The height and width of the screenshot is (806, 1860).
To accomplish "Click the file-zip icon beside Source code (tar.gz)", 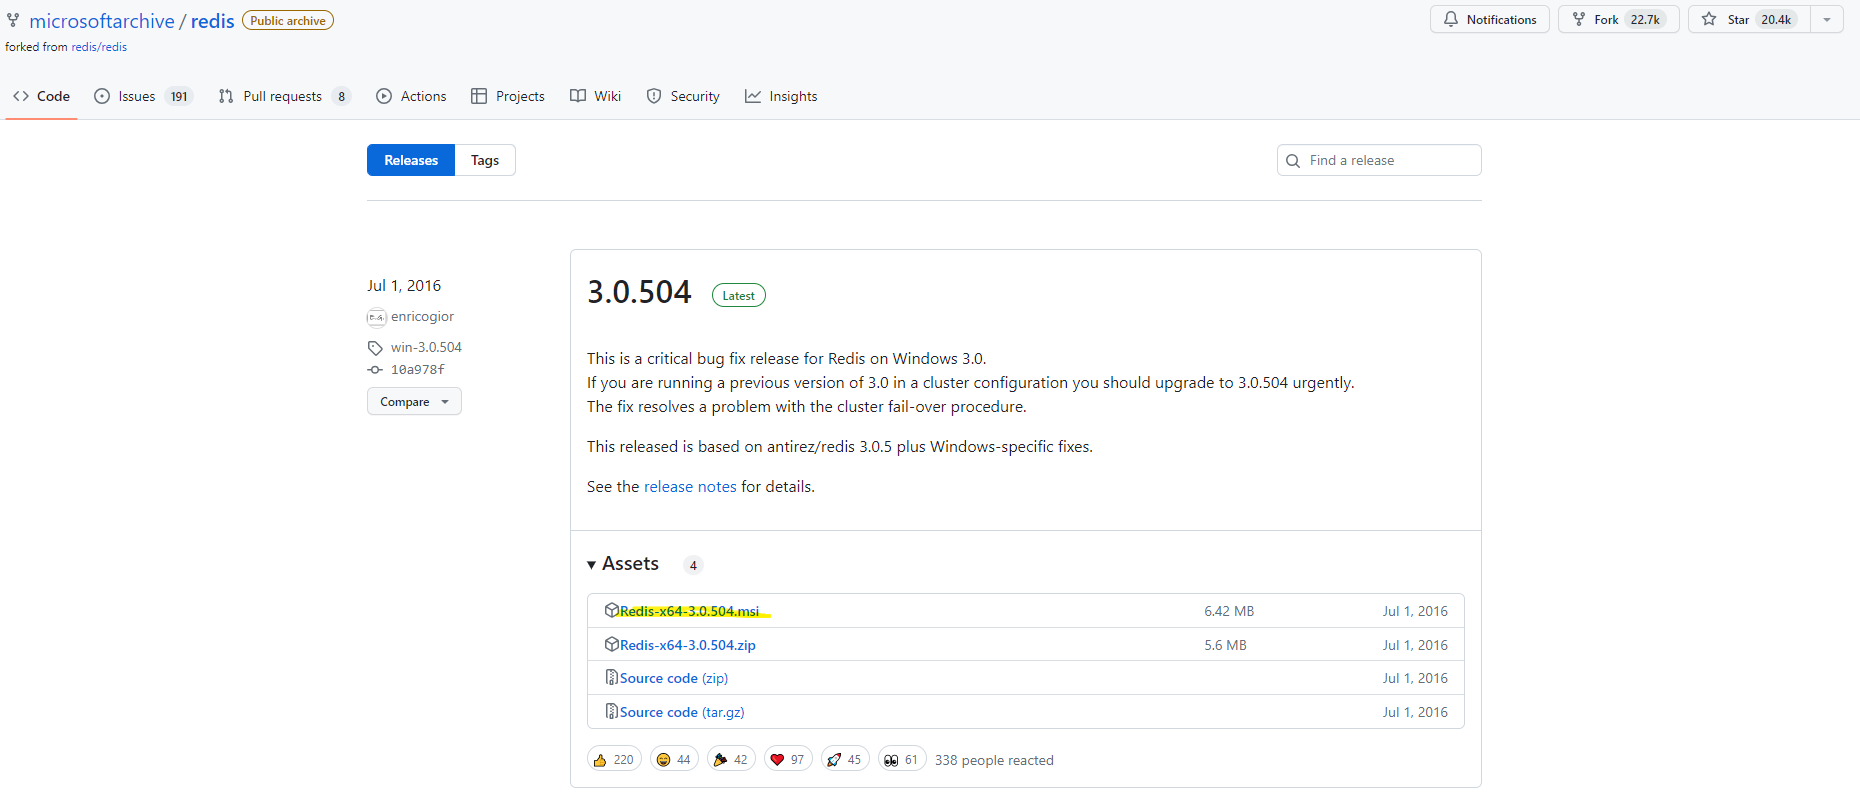I will (x=612, y=711).
